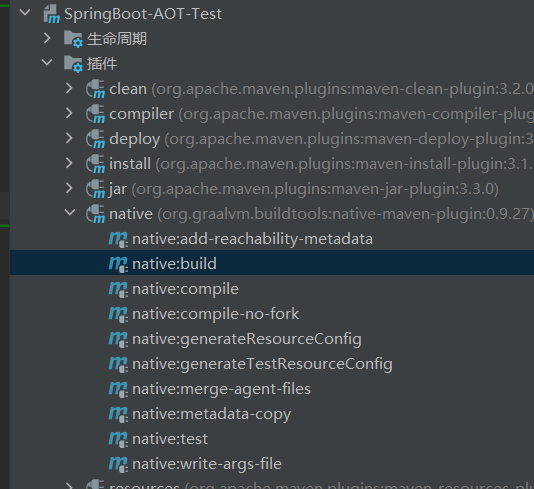Click the native plugin icon
Viewport: 534px width, 489px height.
[x=95, y=214]
